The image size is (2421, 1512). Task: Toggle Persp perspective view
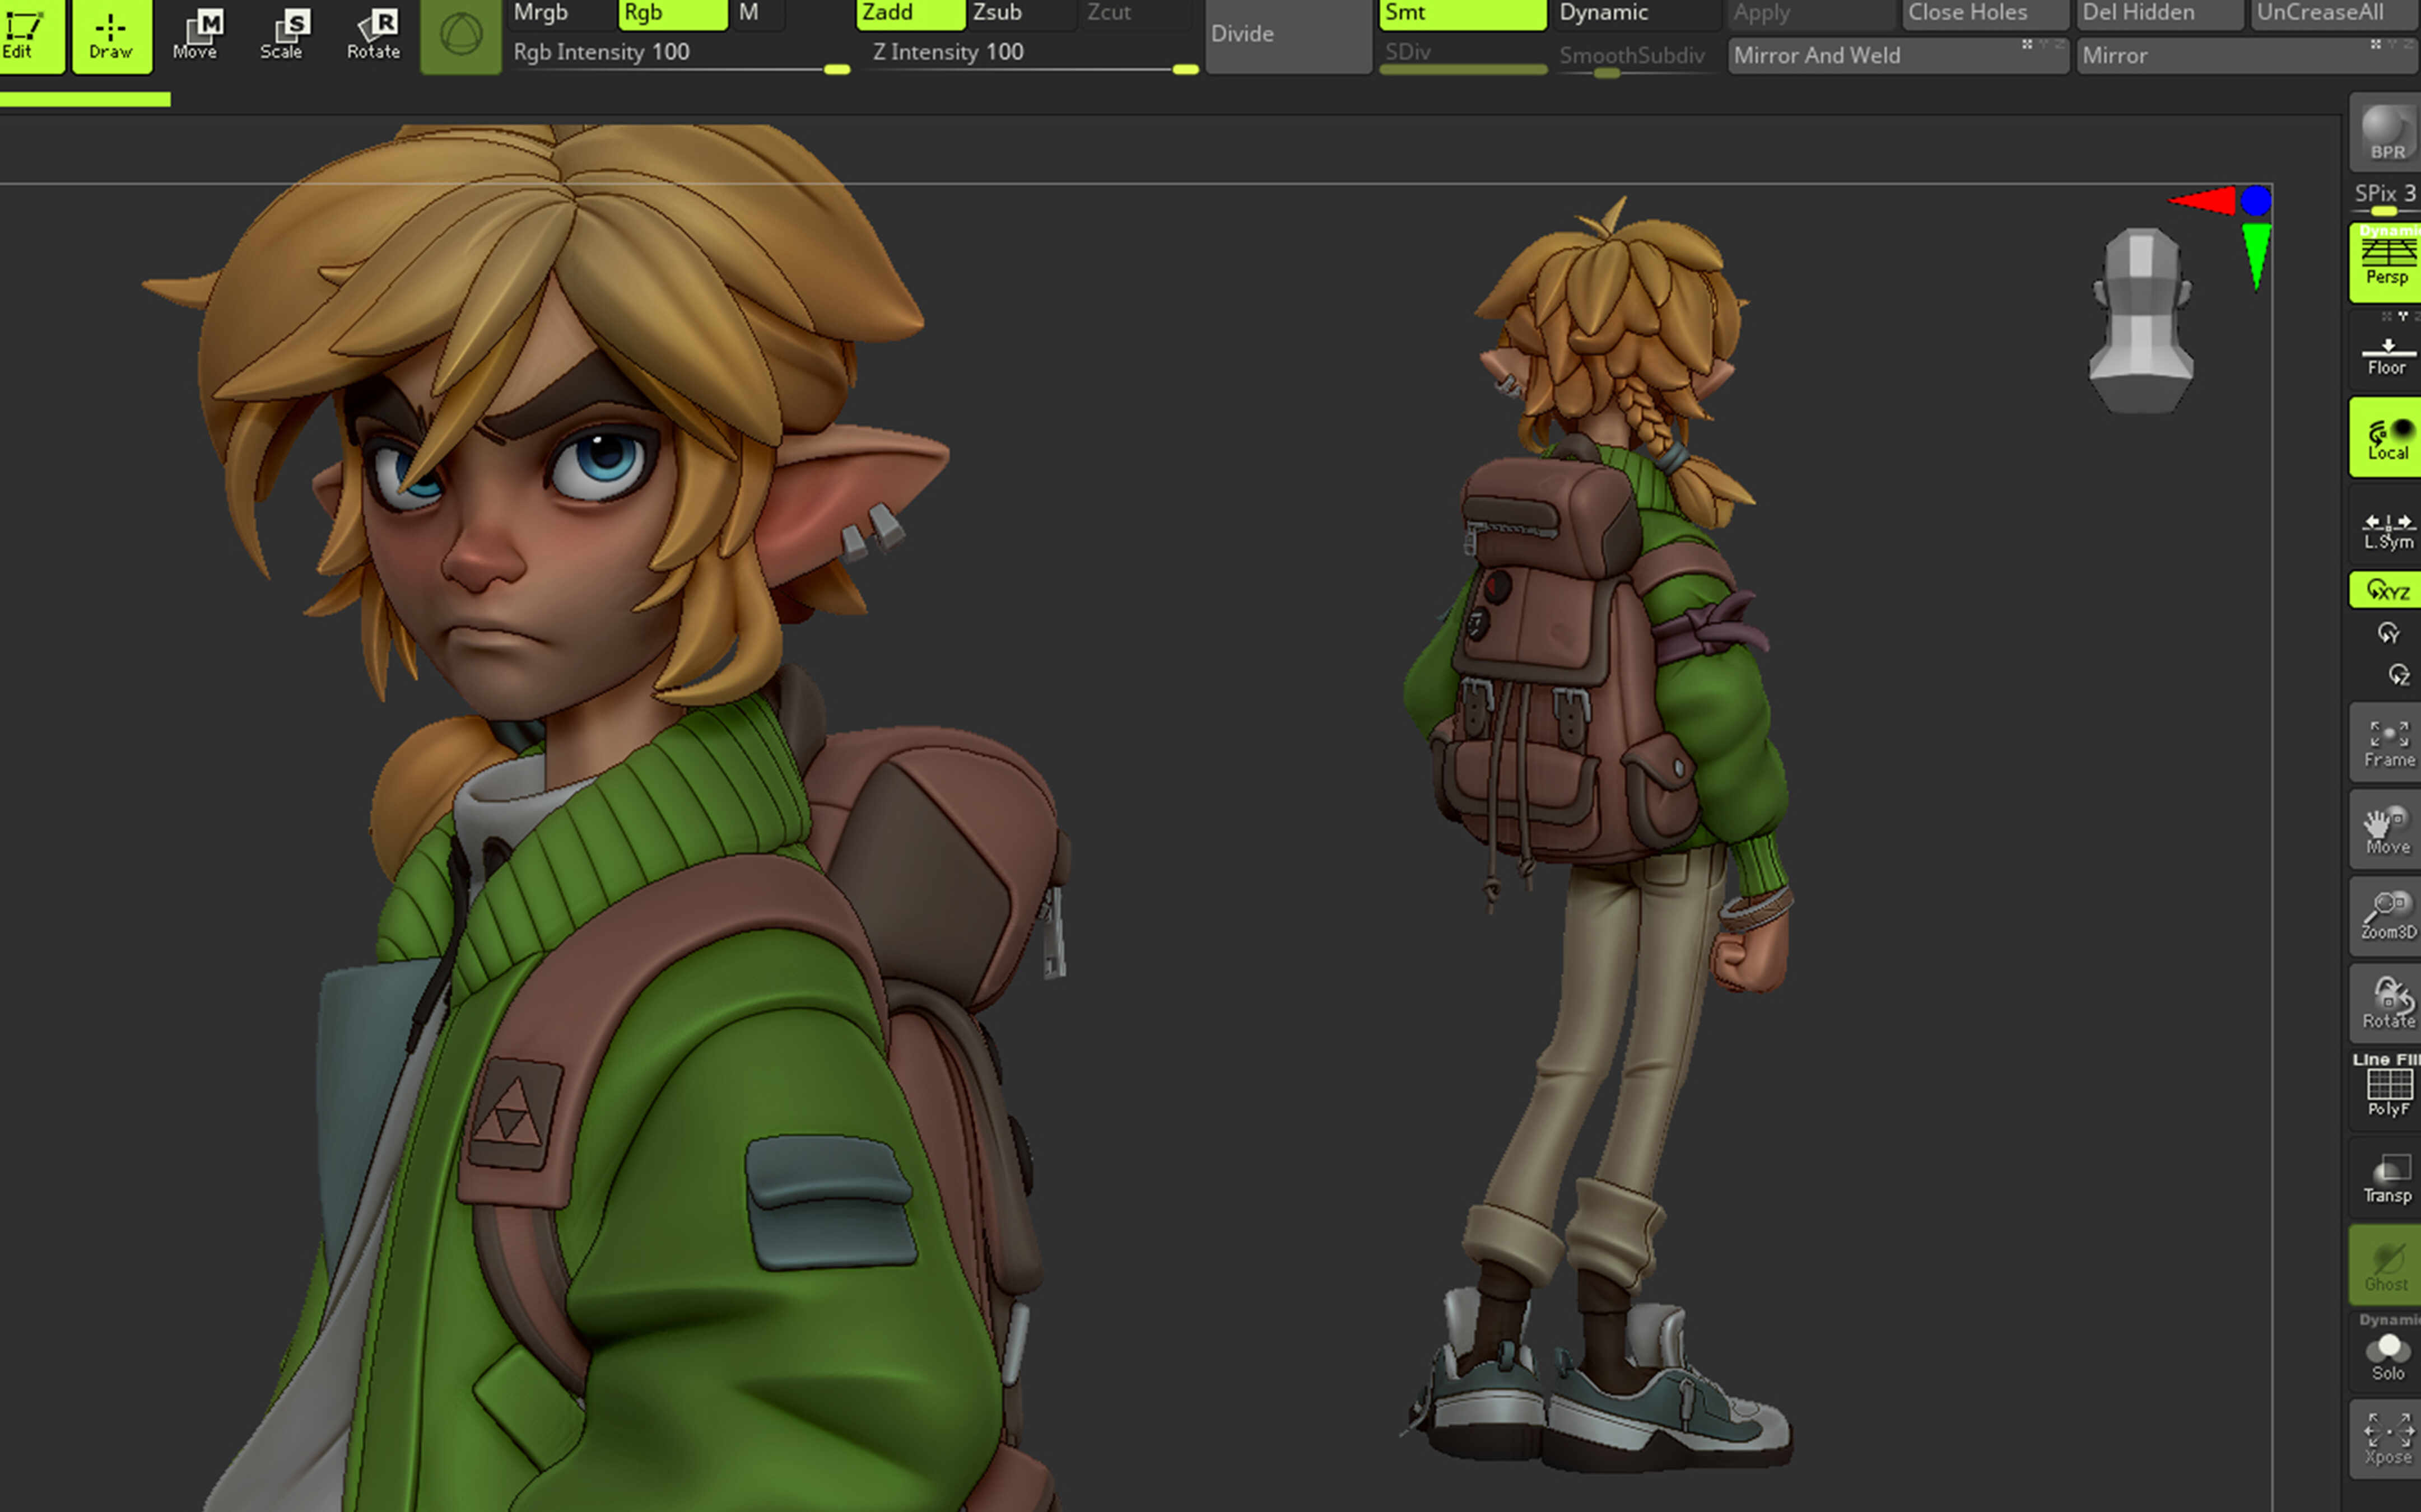coord(2386,262)
